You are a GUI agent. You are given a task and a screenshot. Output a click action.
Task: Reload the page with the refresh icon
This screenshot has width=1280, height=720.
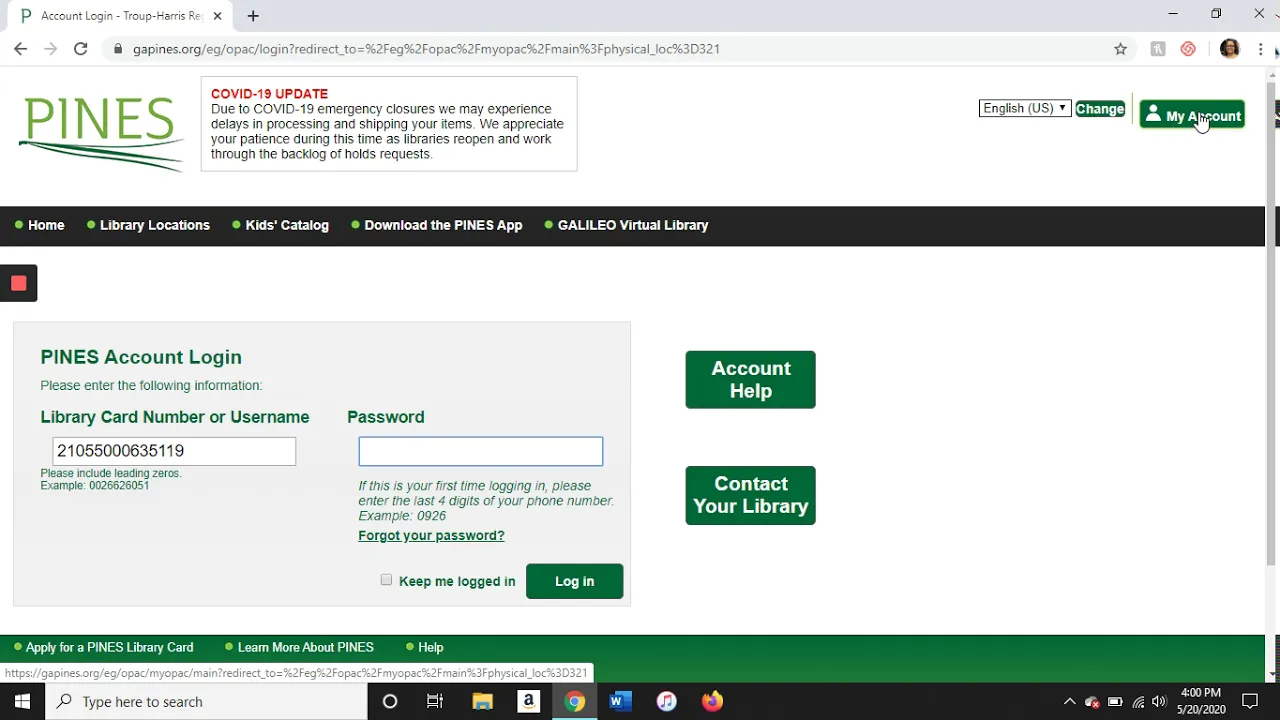[x=81, y=49]
